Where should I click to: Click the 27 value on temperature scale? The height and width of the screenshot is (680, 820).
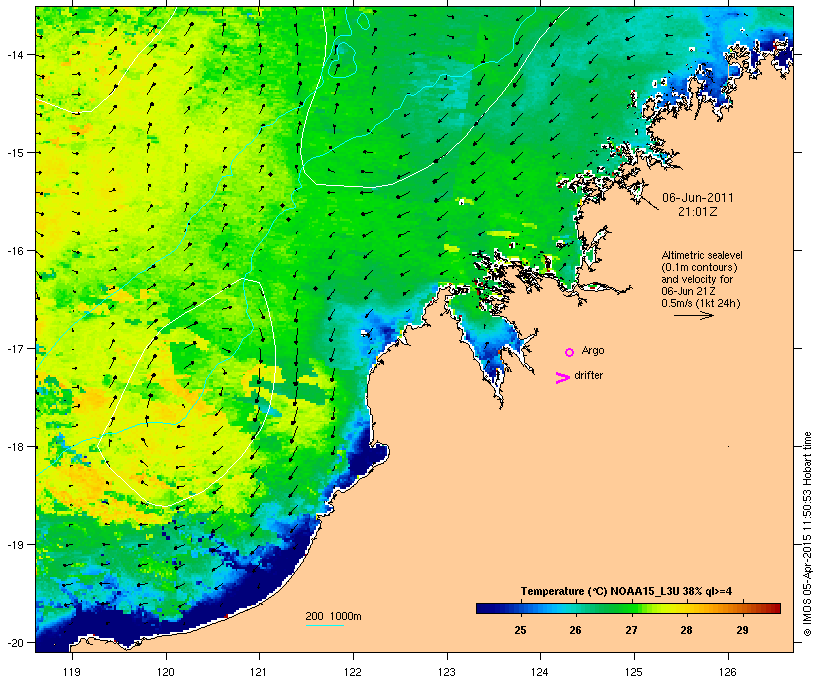[631, 630]
